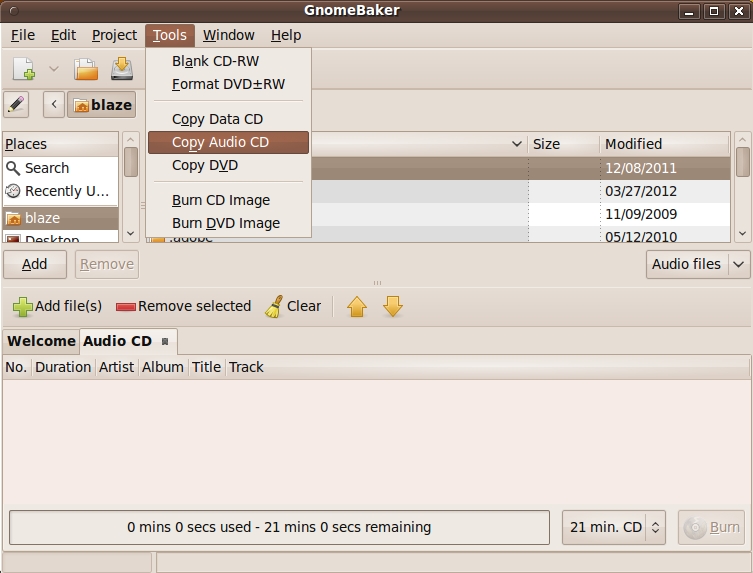The image size is (753, 573).
Task: Select Recently Used in Places sidebar
Action: coord(61,191)
